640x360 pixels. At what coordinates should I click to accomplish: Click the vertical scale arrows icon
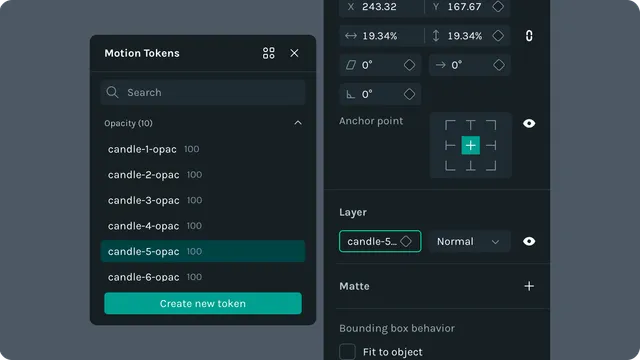coord(436,36)
